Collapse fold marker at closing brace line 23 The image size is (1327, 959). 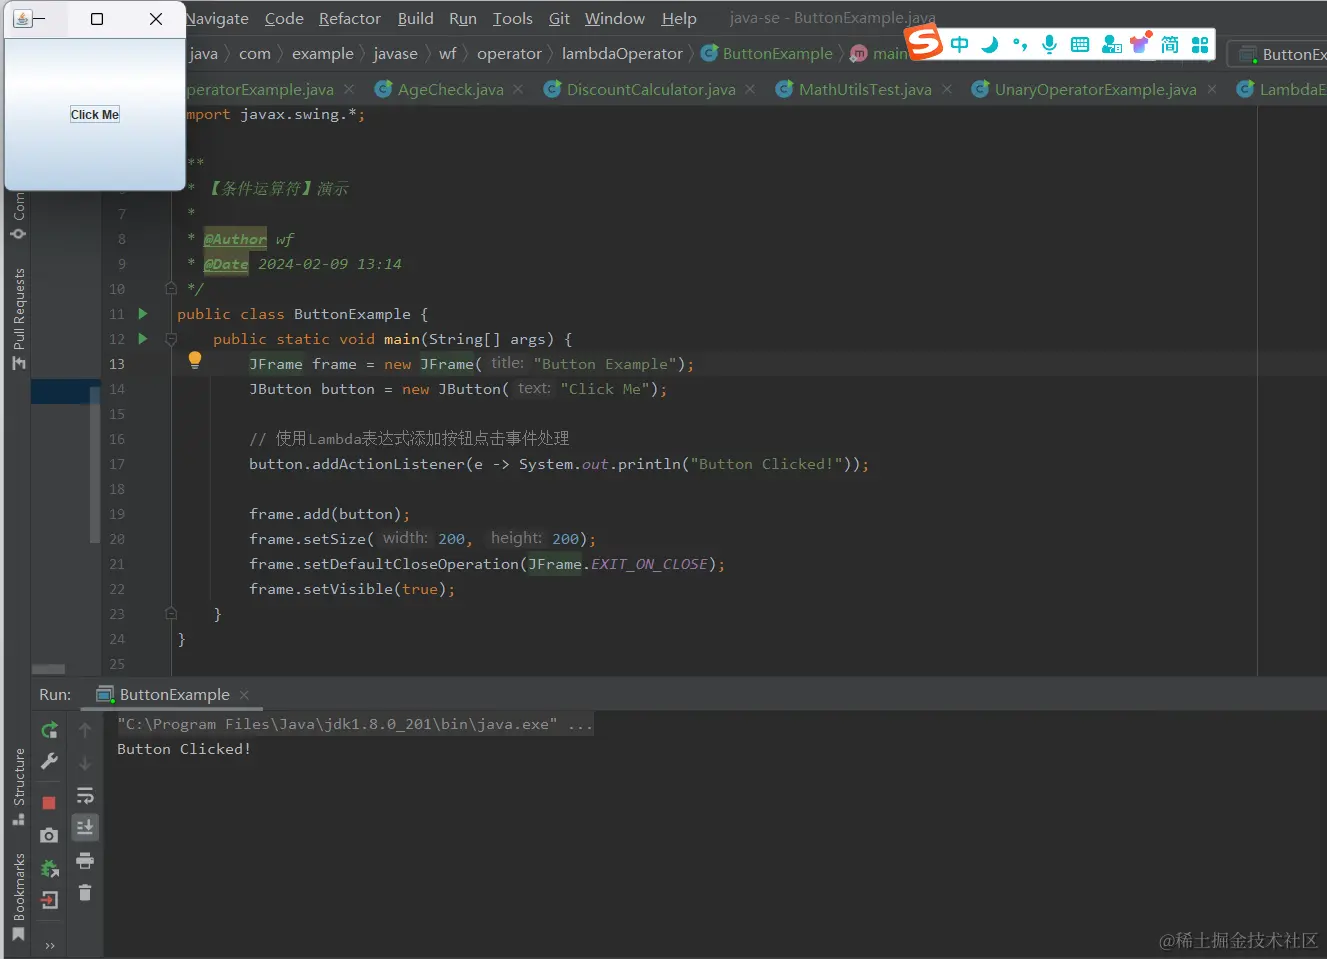click(171, 614)
